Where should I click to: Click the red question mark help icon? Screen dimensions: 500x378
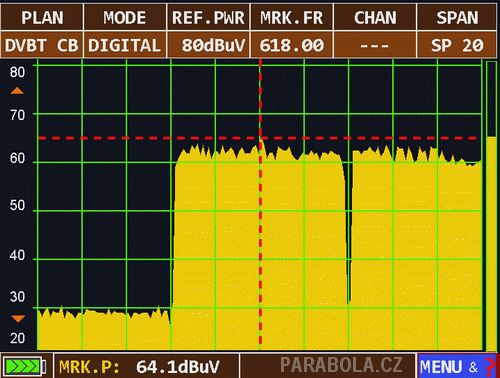coord(490,366)
